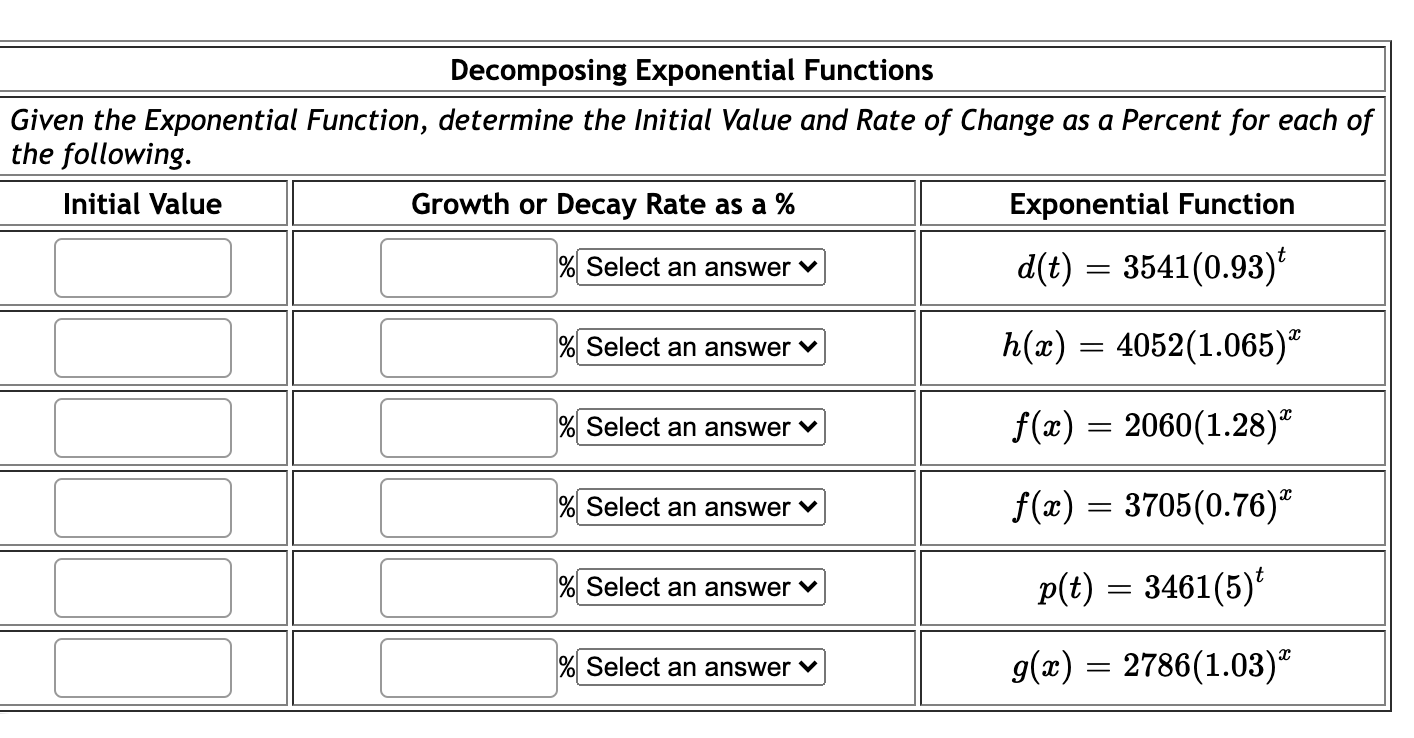Viewport: 1414px width, 738px height.
Task: Click the Growth or Decay Rate column header
Action: pyautogui.click(x=602, y=204)
